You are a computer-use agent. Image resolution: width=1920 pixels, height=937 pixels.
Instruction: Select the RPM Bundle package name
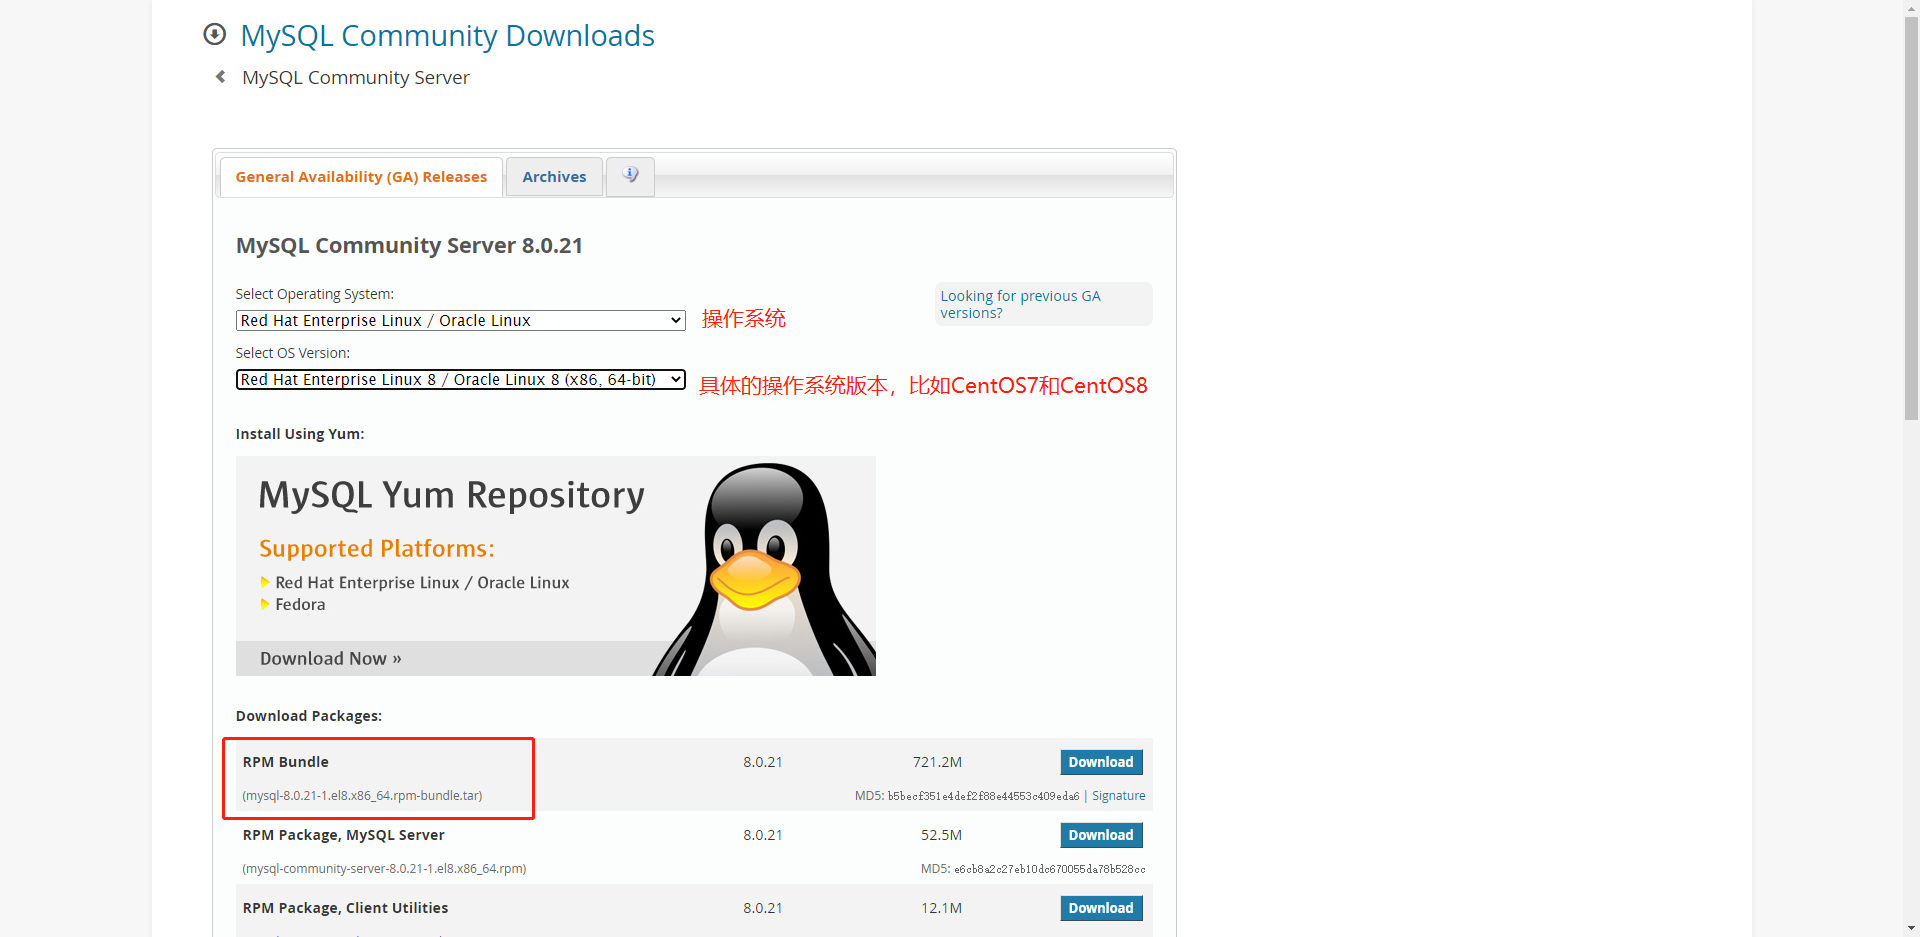(286, 762)
